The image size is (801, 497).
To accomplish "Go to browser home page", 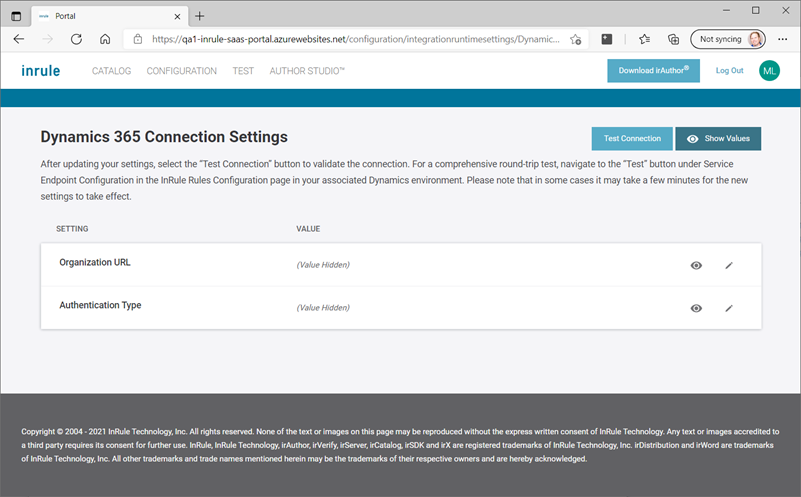I will 105,39.
